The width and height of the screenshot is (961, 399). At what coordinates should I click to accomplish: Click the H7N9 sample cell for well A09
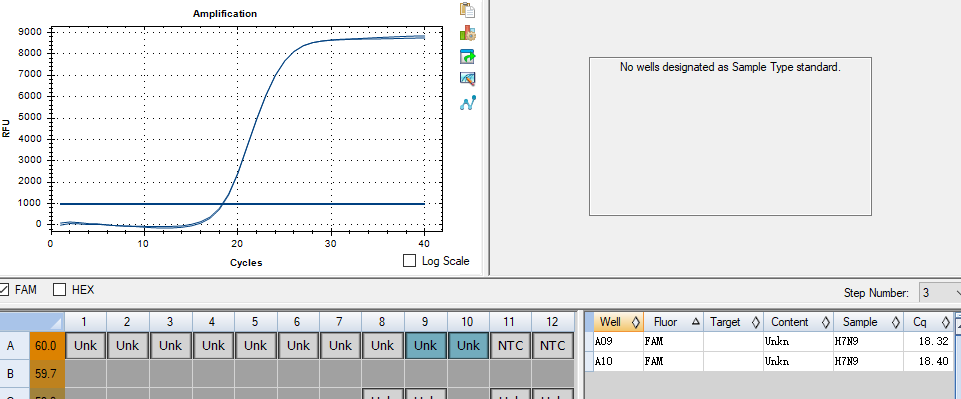(868, 341)
